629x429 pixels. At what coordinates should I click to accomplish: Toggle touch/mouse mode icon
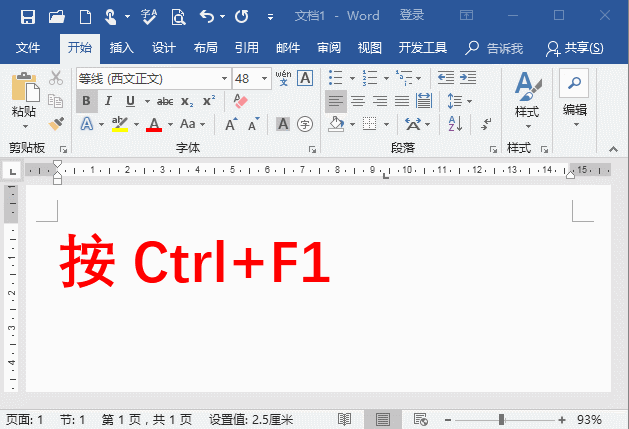111,17
